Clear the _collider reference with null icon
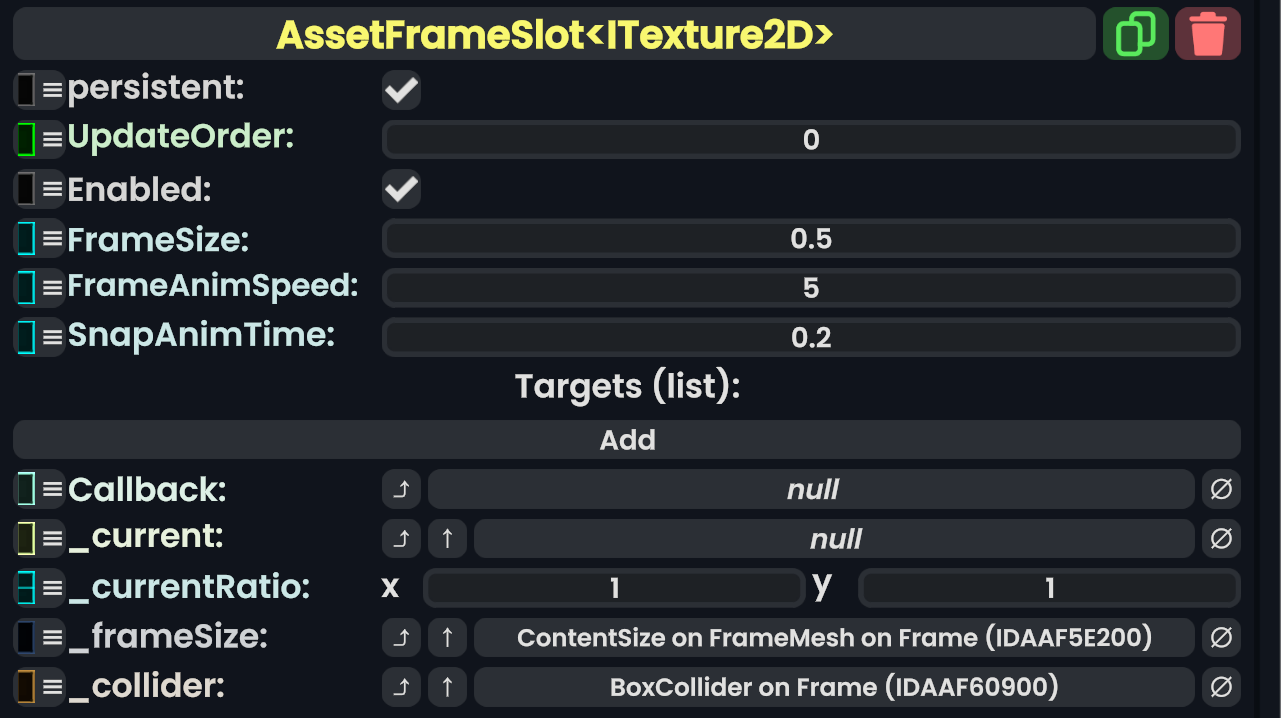Viewport: 1281px width, 718px height. coord(1221,687)
